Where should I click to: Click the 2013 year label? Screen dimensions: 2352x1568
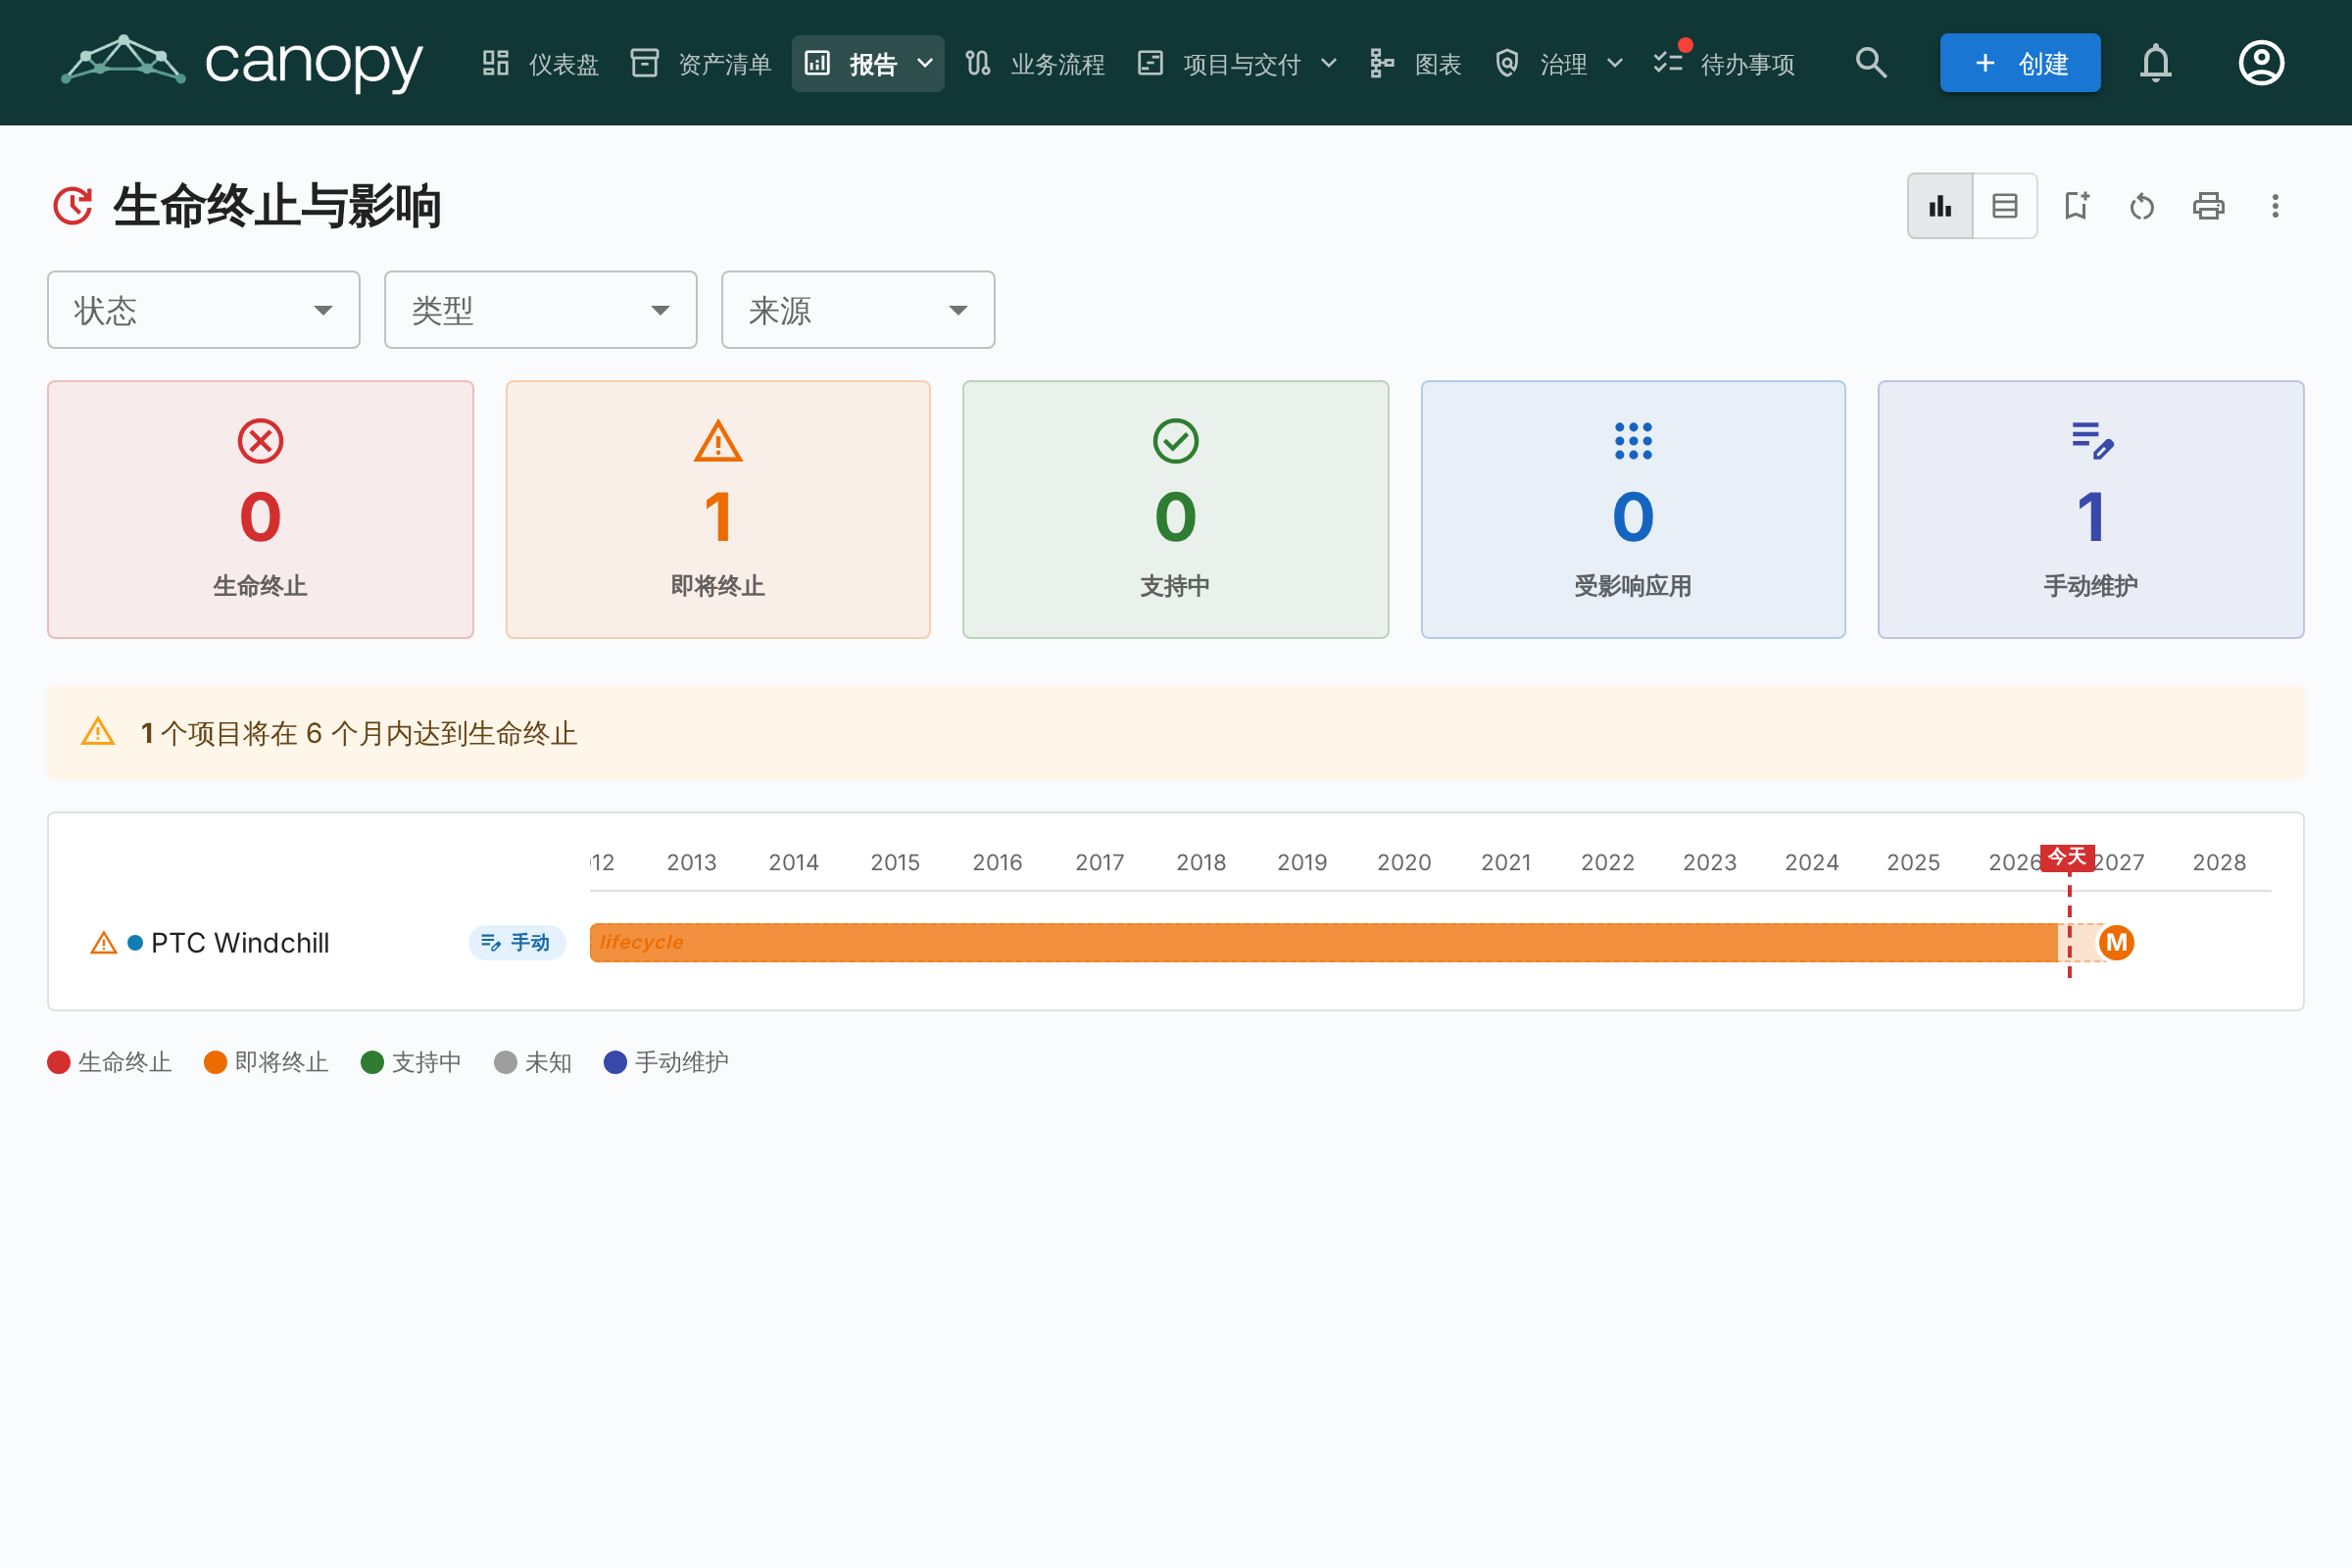tap(692, 862)
